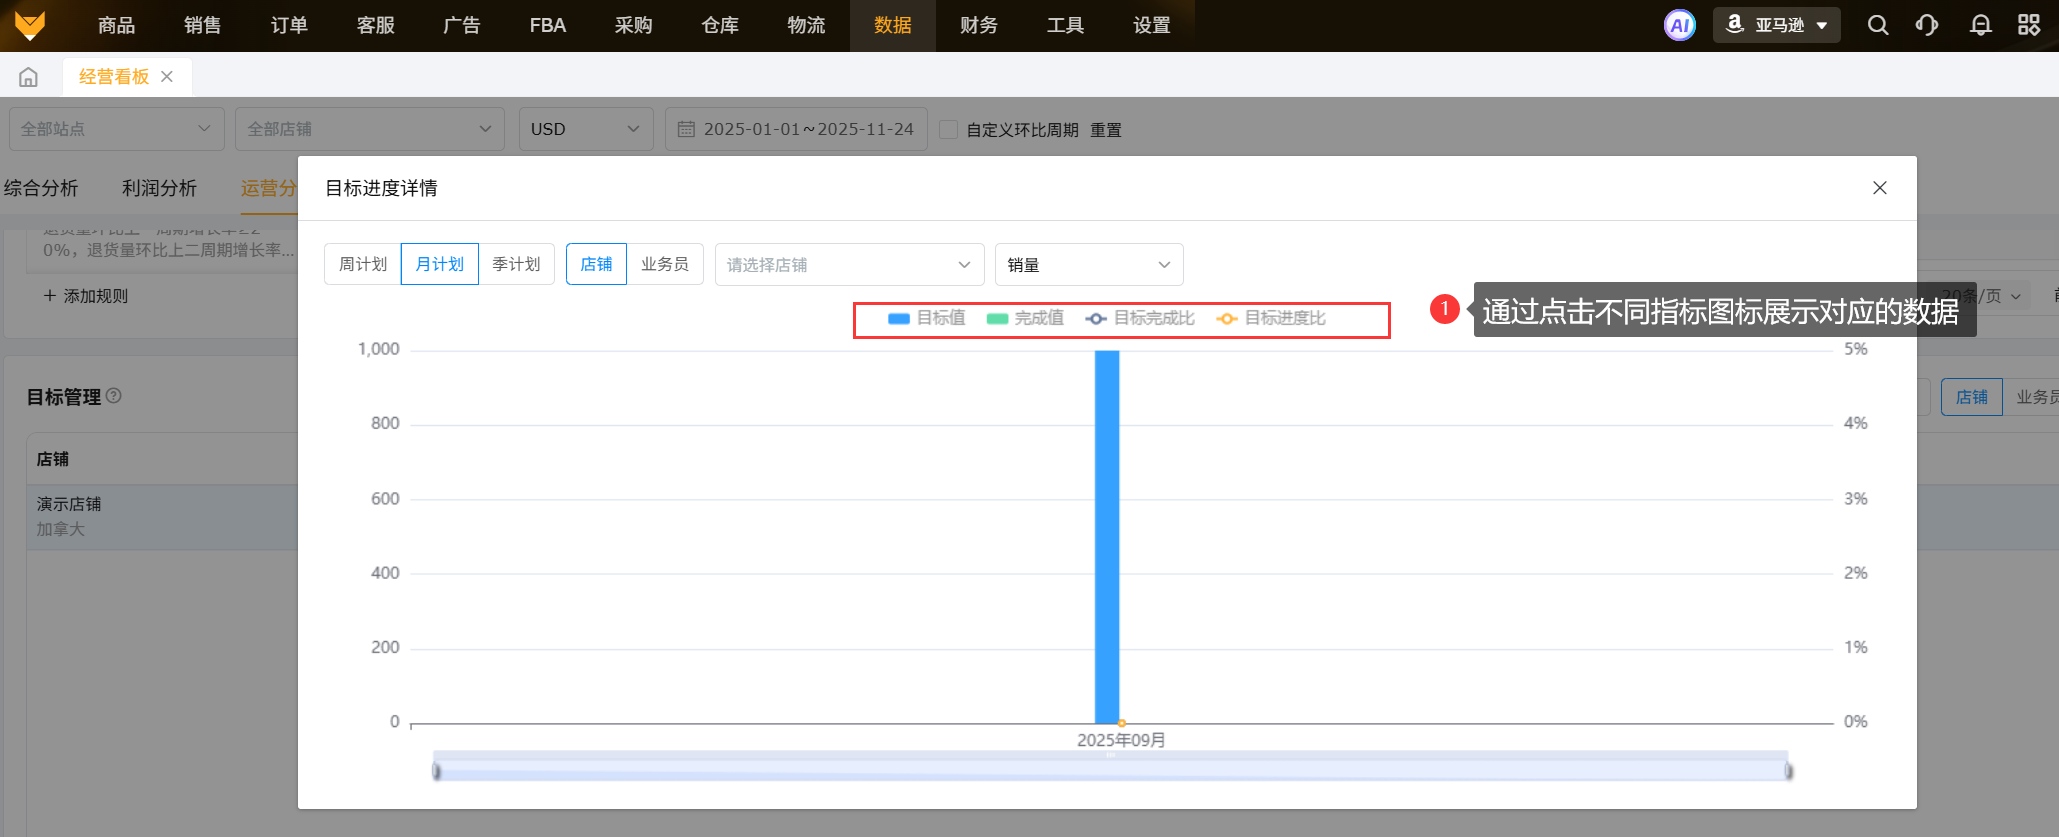Open the 客服 menu
This screenshot has width=2059, height=837.
376,25
